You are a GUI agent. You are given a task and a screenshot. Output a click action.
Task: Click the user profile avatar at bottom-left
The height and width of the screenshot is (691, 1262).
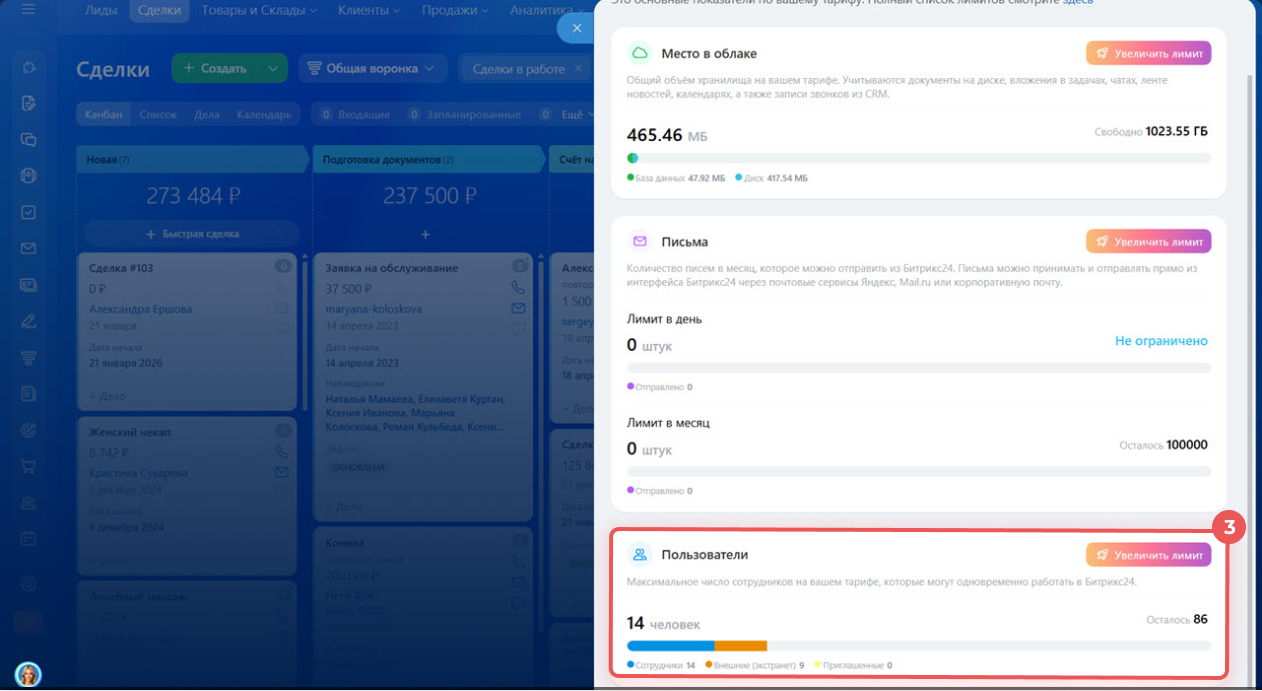coord(28,674)
